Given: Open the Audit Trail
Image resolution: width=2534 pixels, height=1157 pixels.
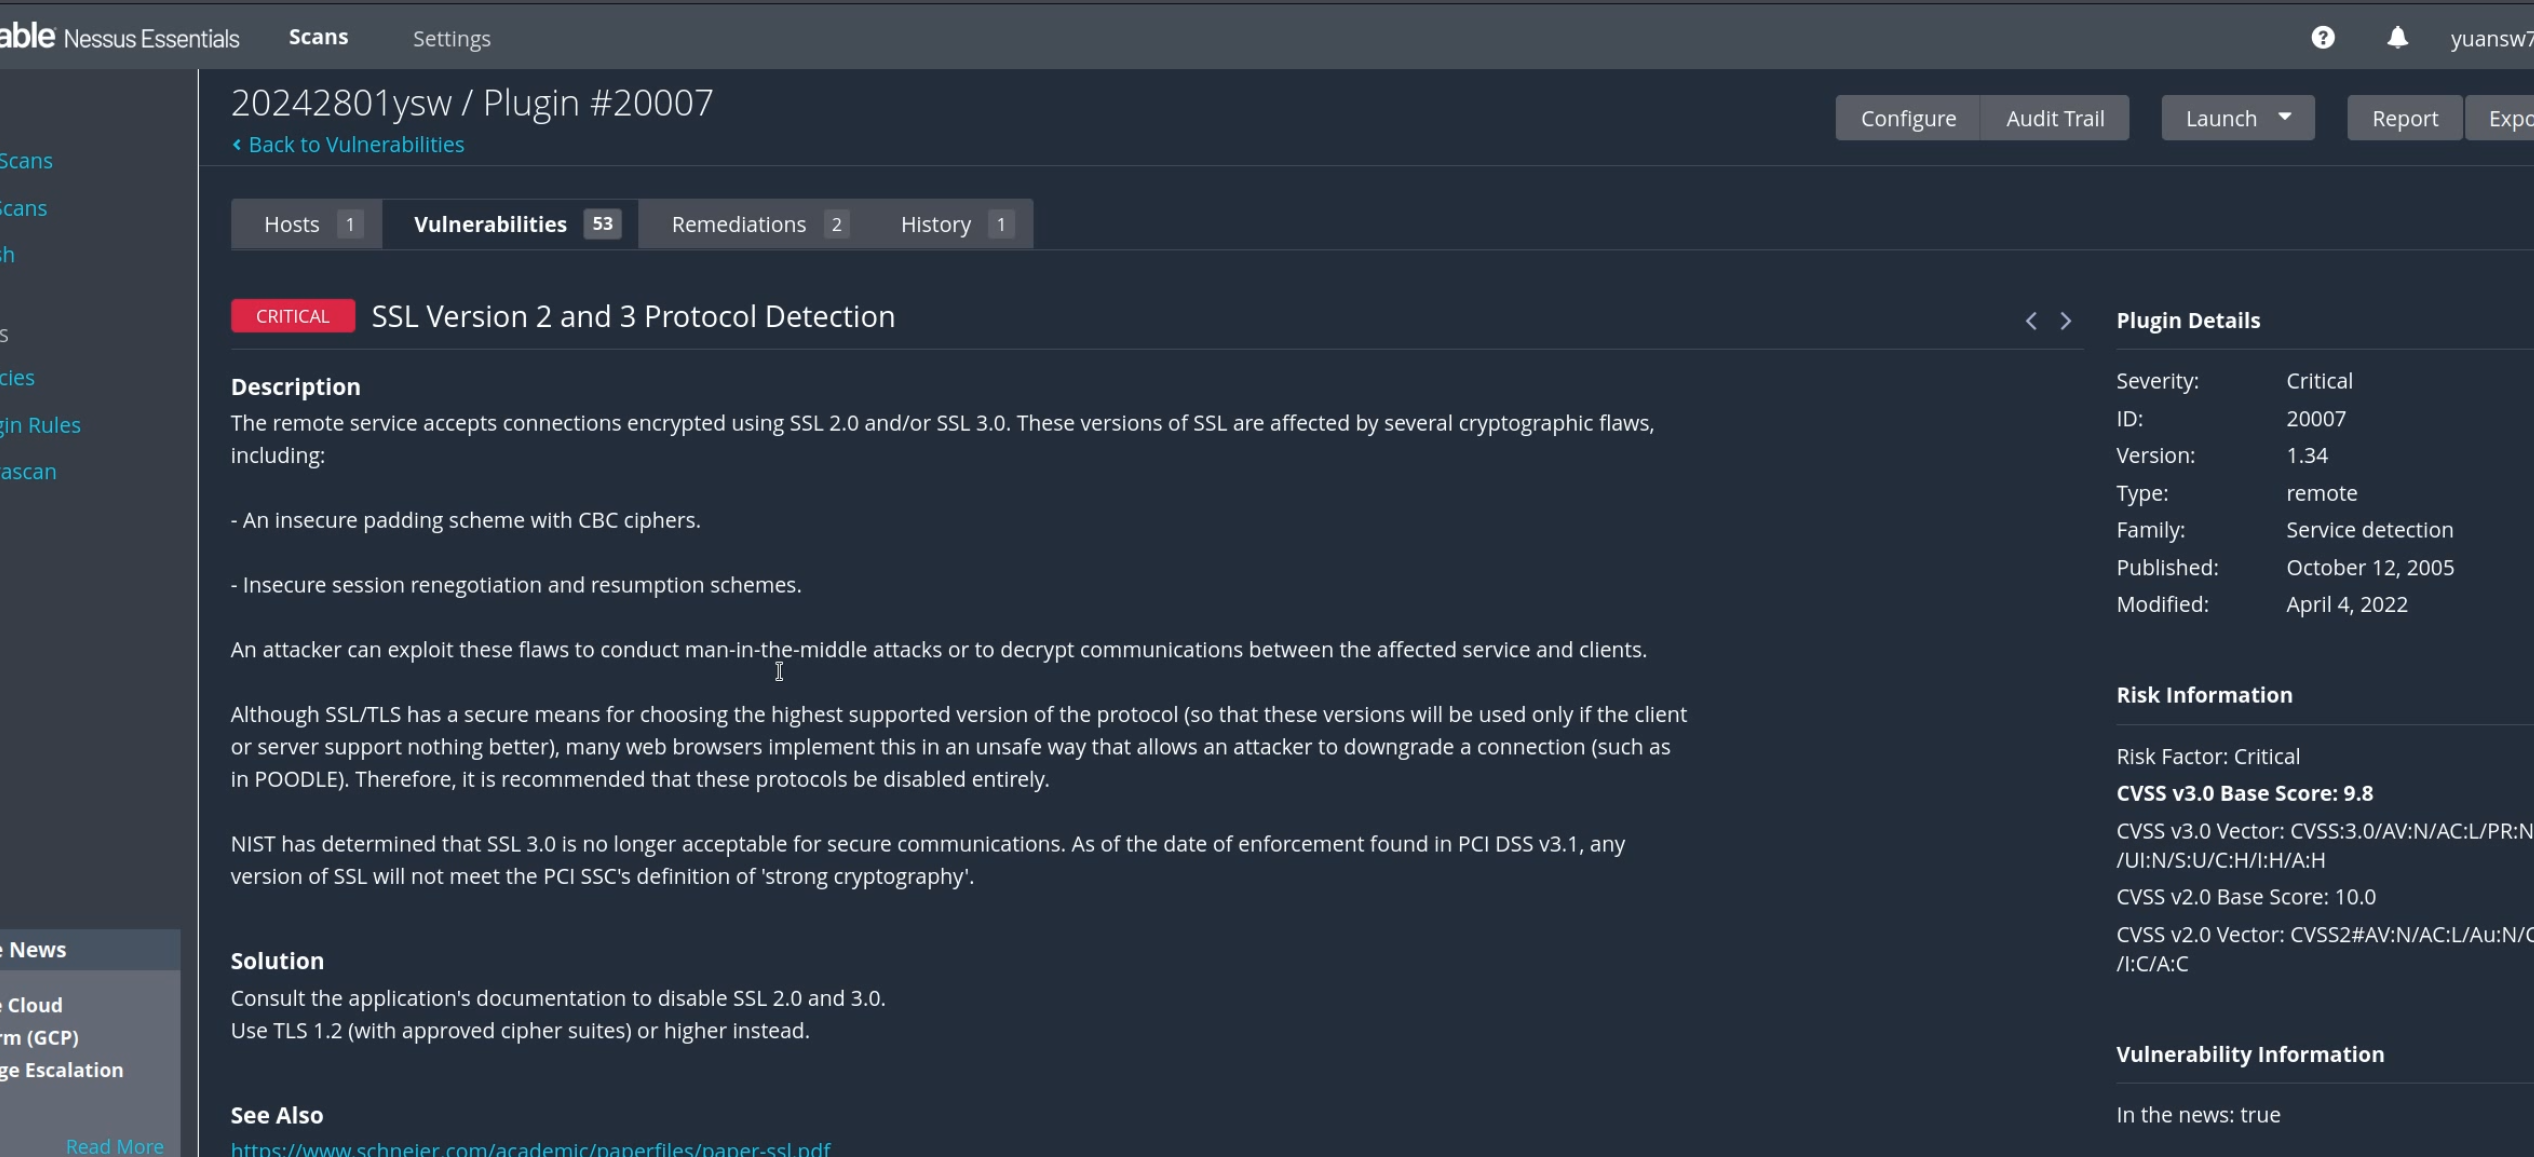Looking at the screenshot, I should [2054, 118].
